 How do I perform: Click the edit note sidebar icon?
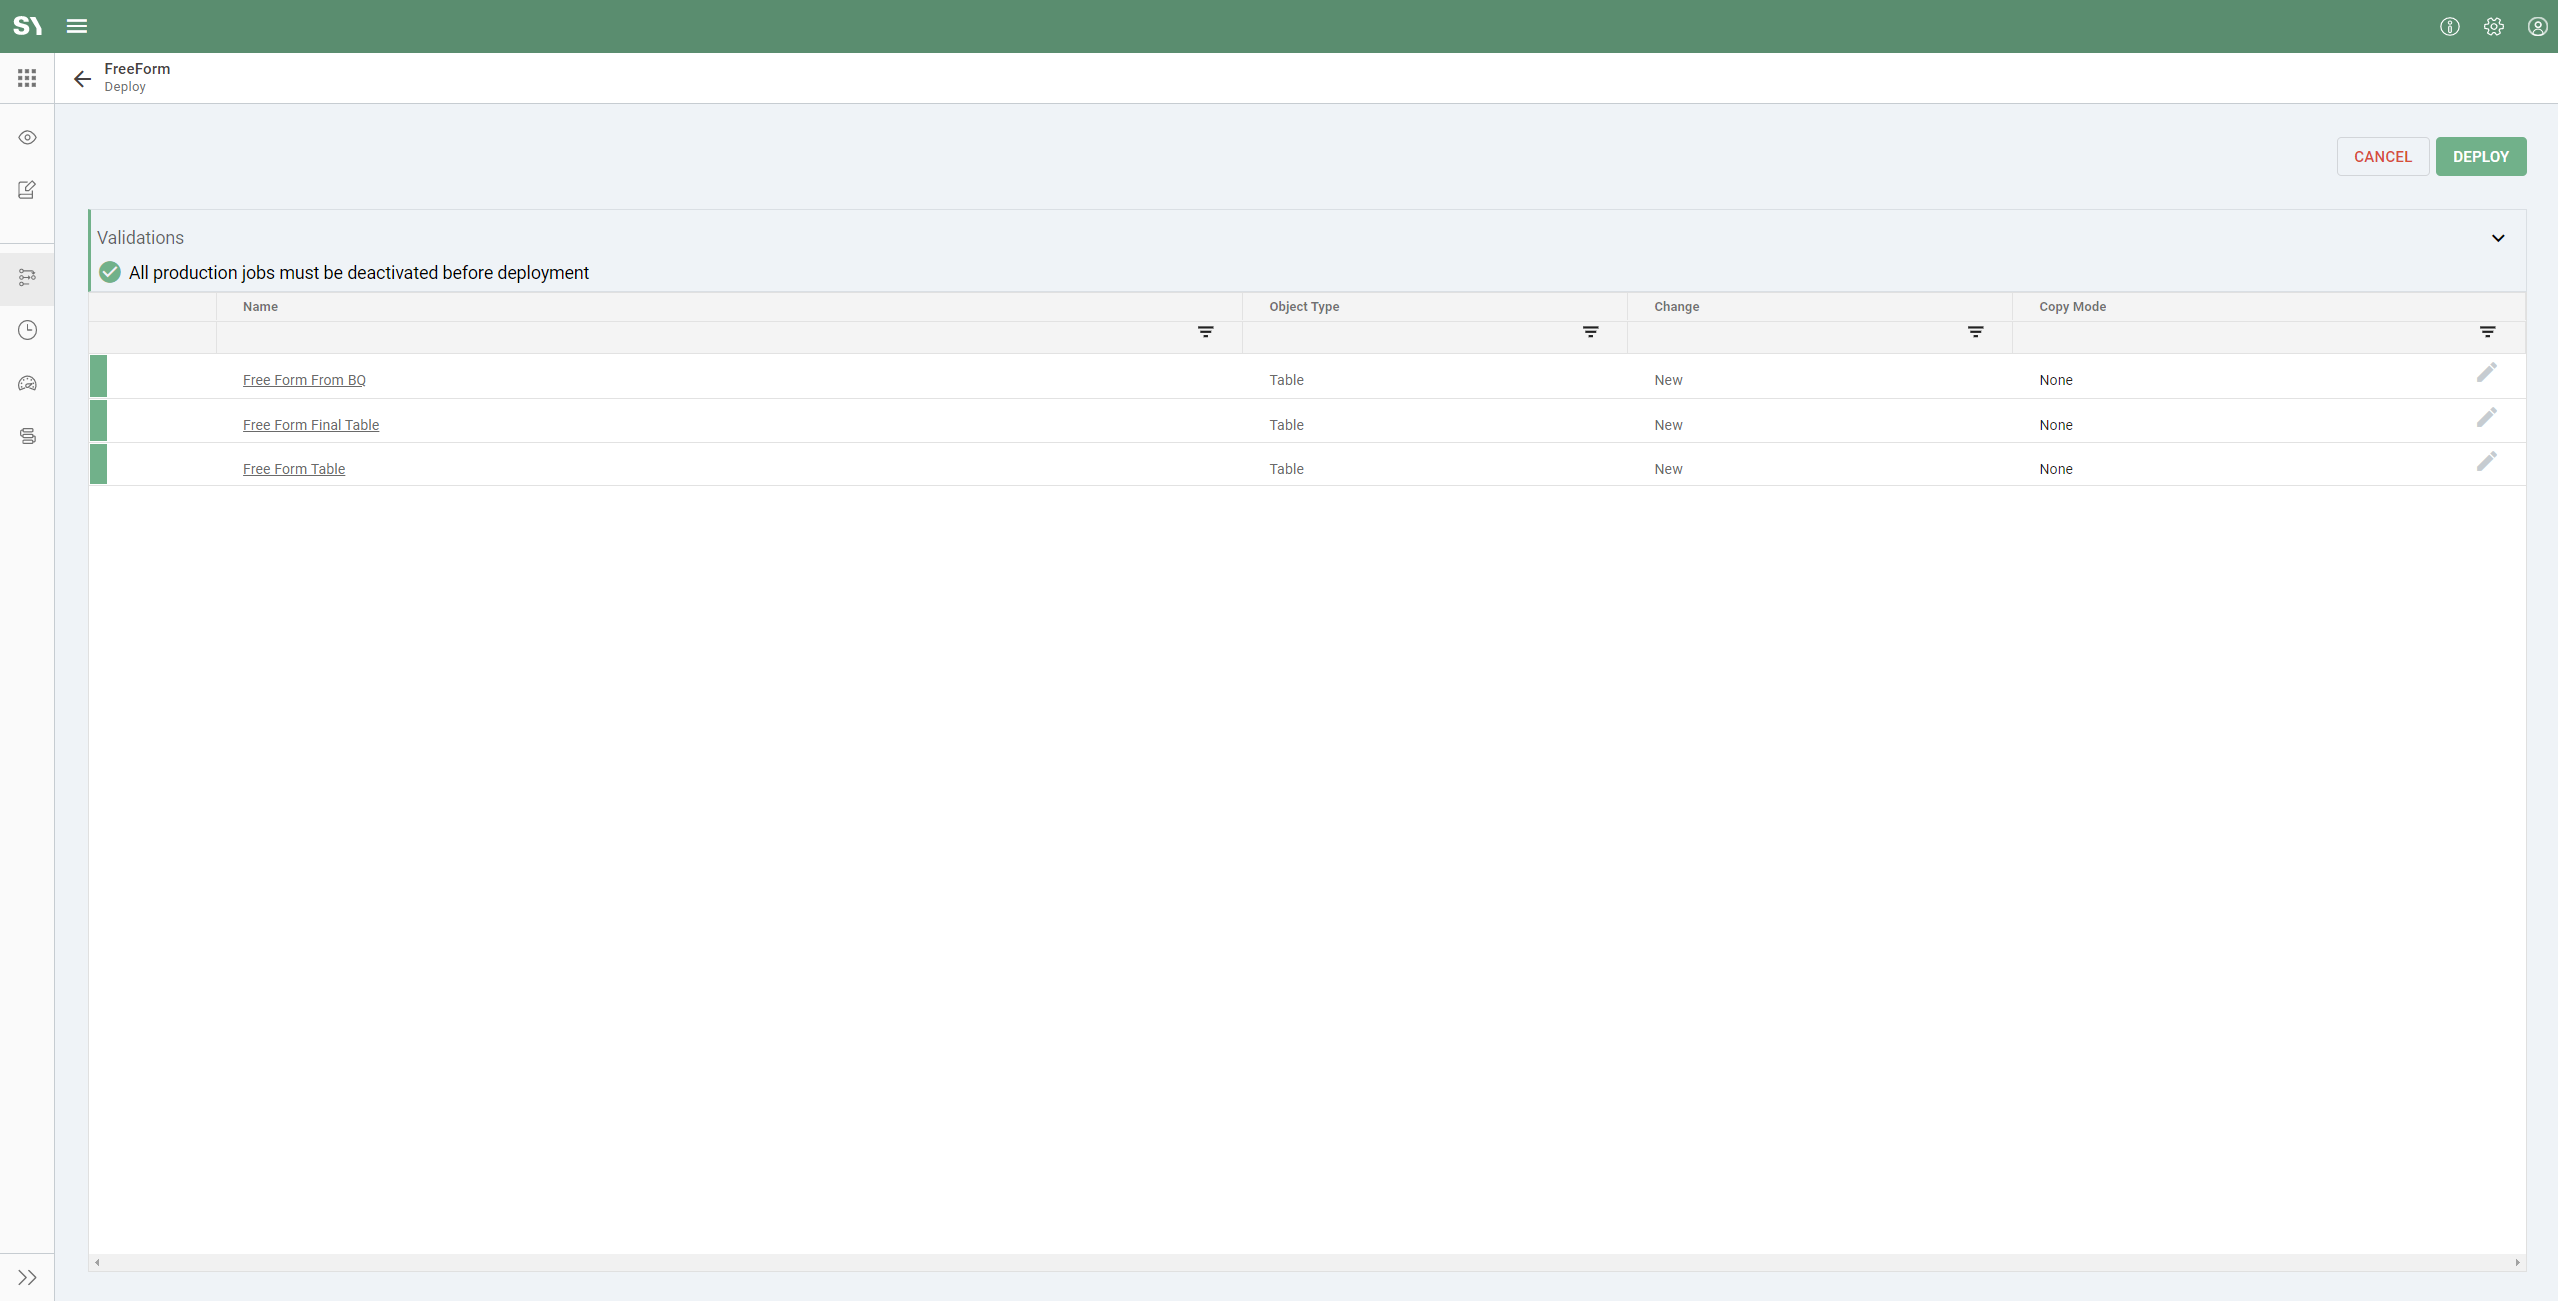[27, 190]
